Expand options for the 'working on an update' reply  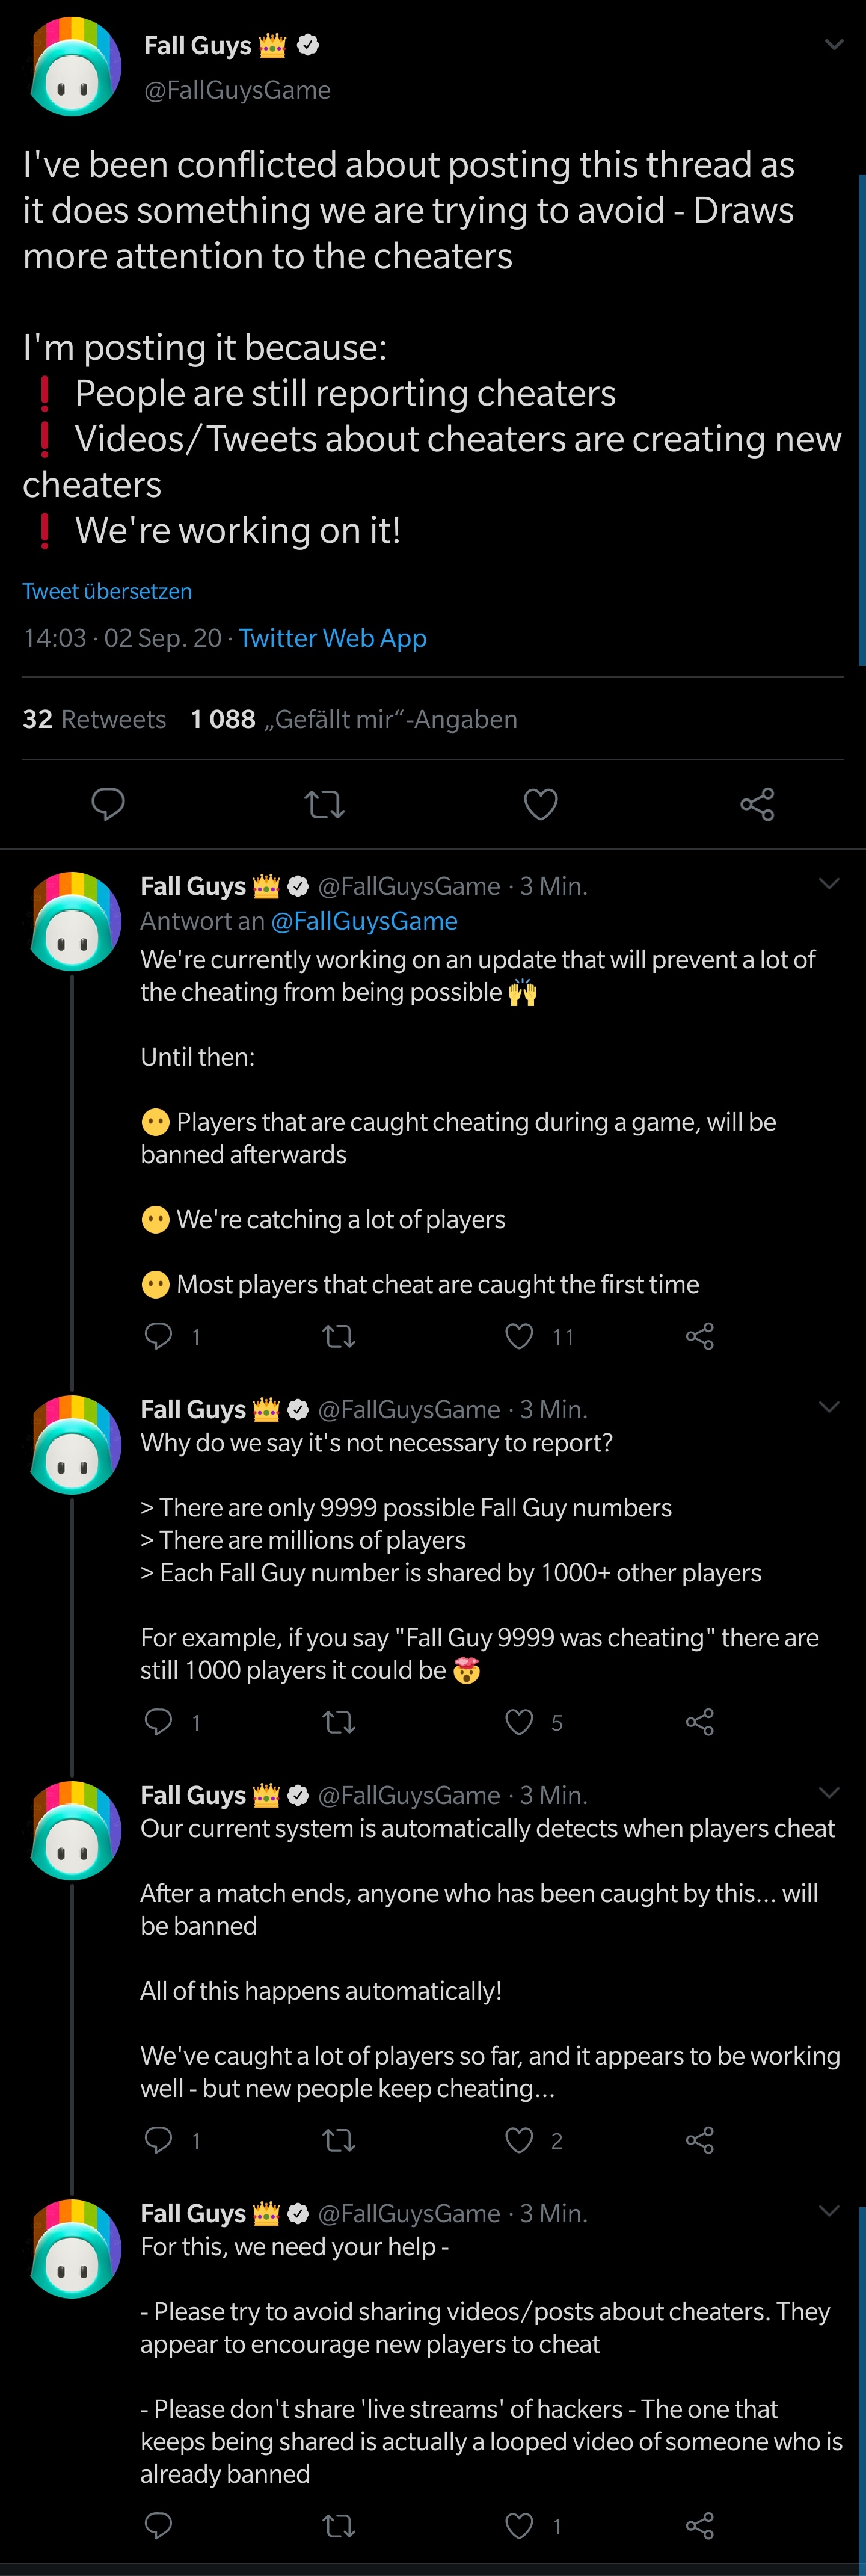pos(829,884)
